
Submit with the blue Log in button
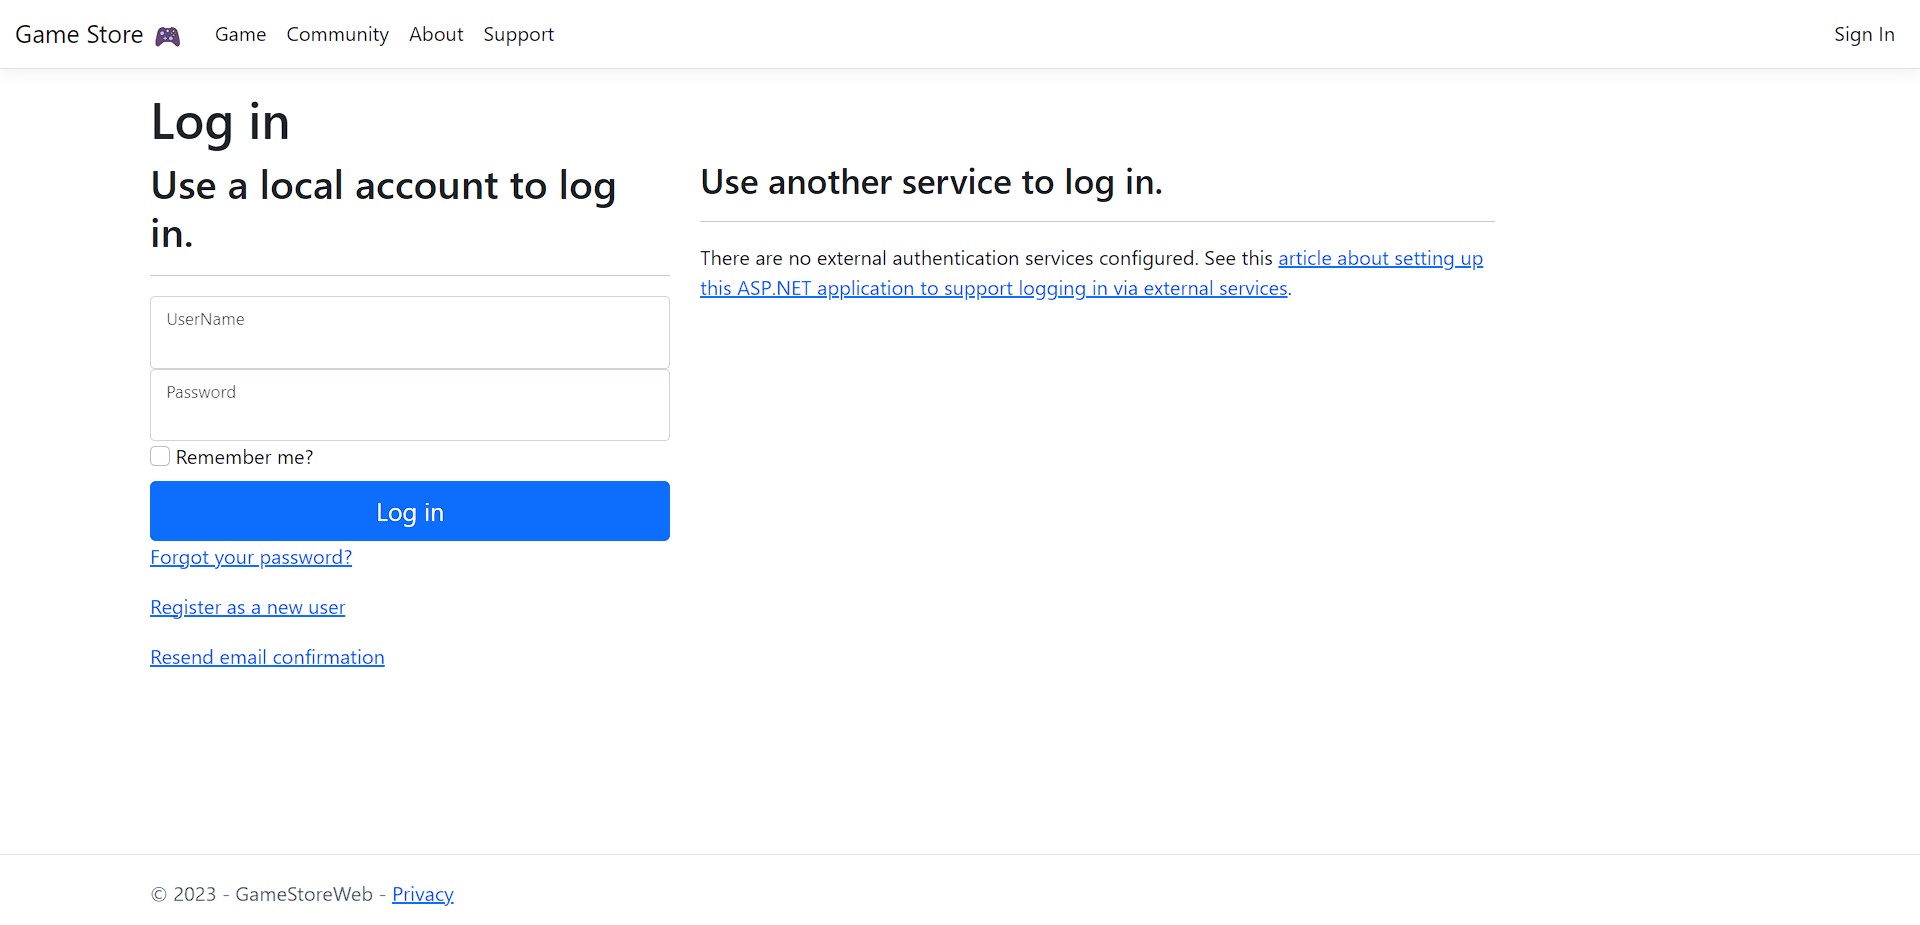410,511
